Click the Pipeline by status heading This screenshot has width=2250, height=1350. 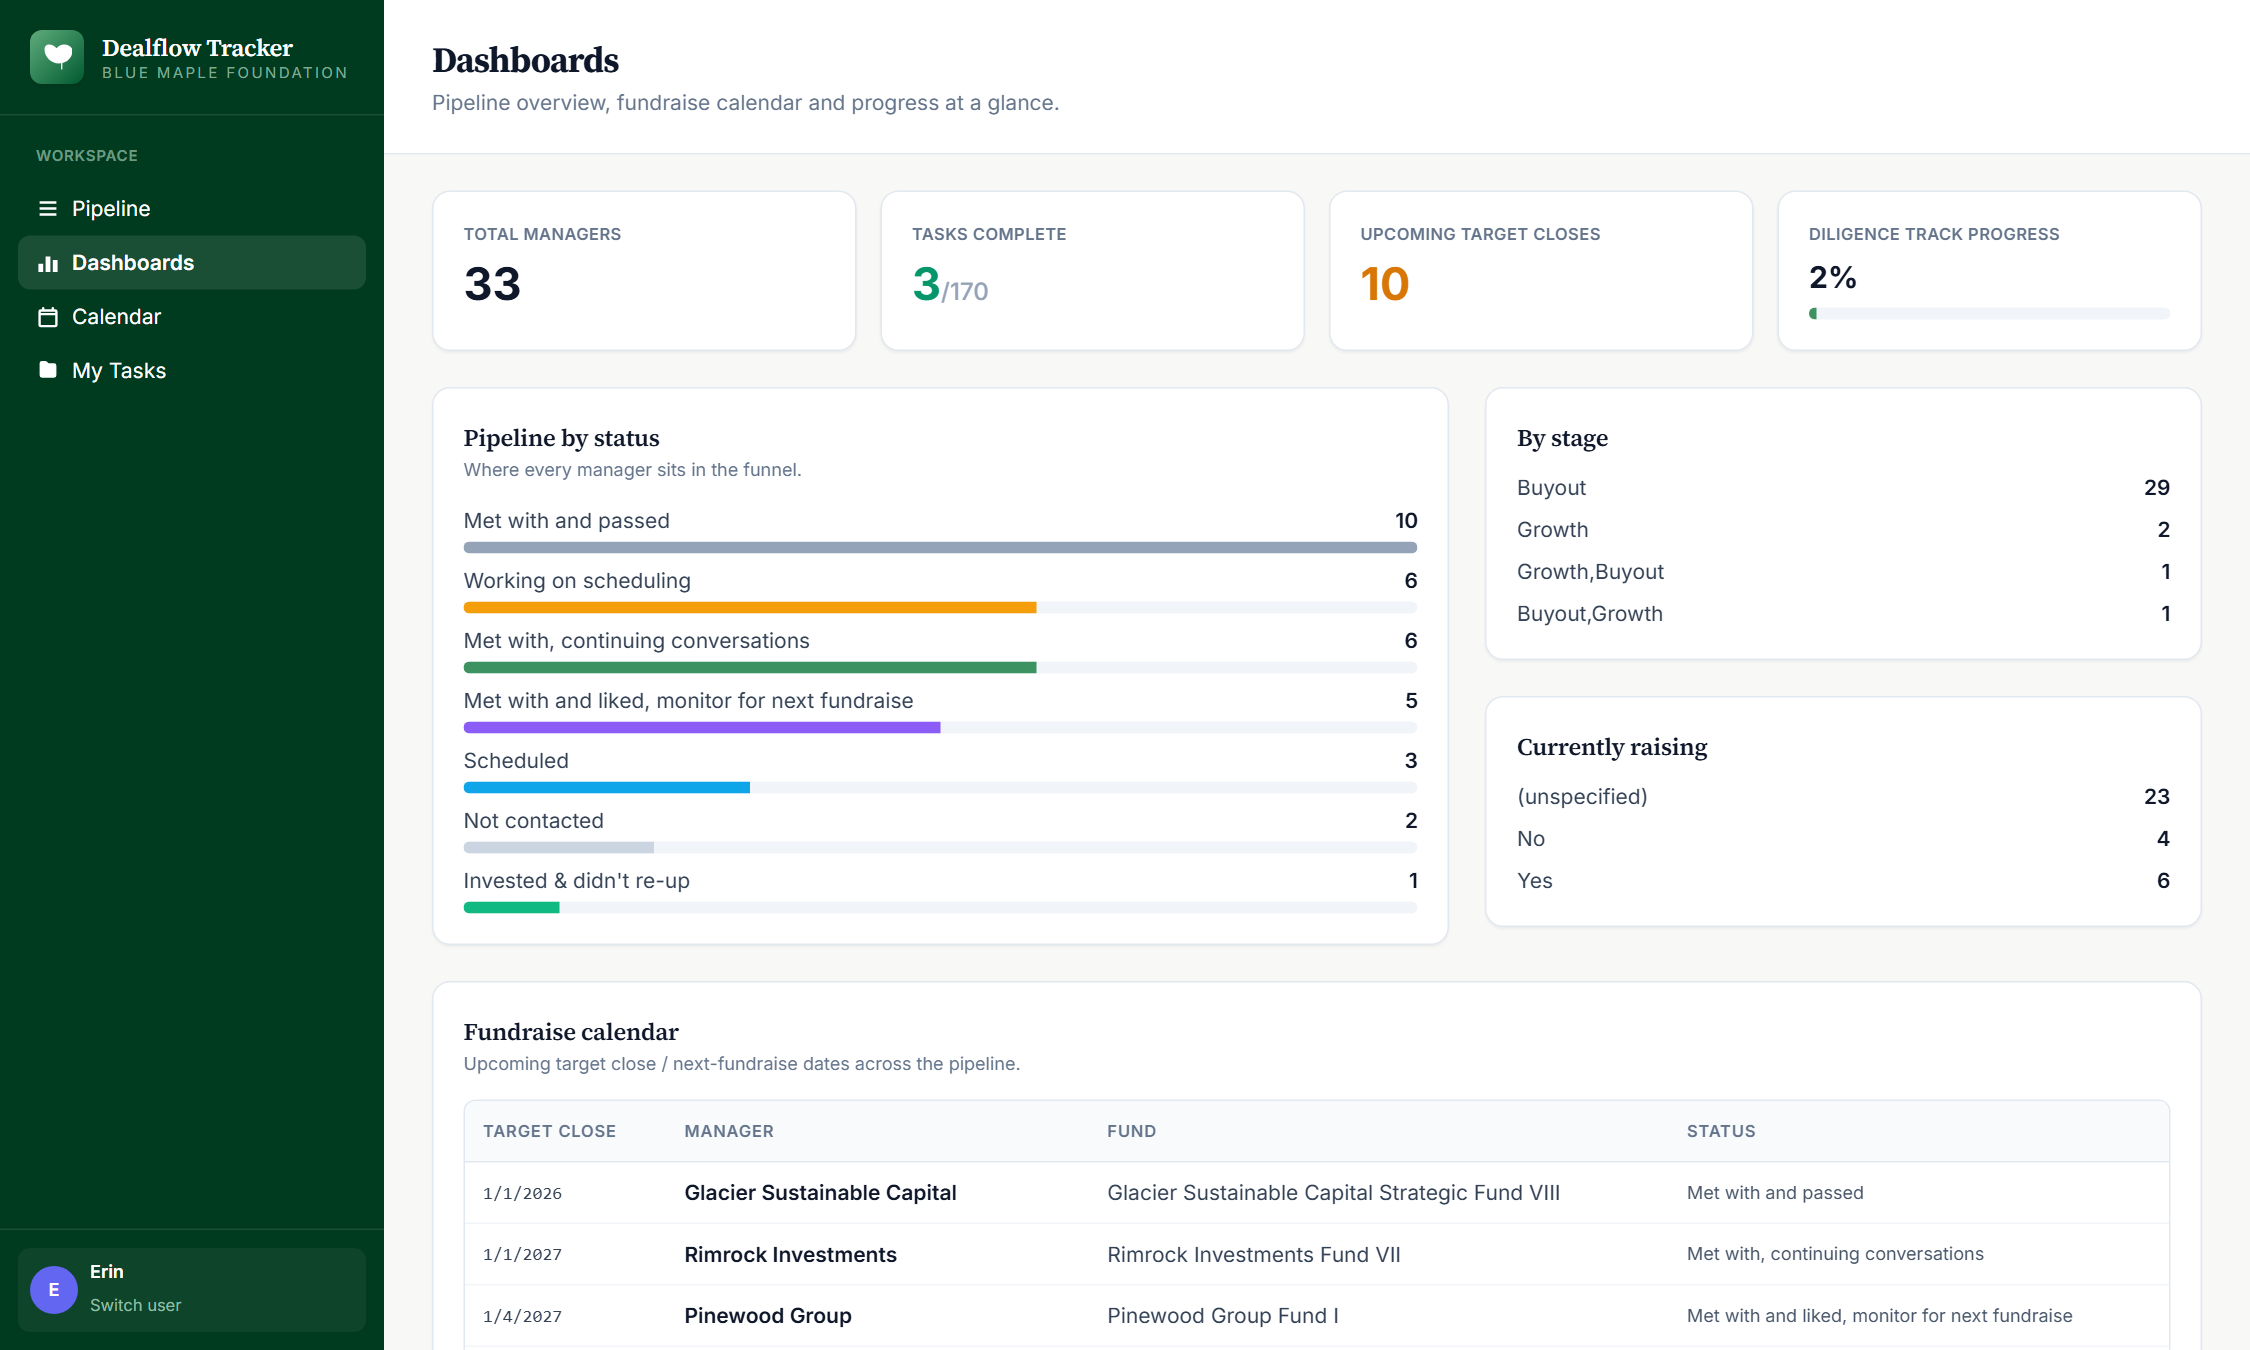click(x=561, y=438)
